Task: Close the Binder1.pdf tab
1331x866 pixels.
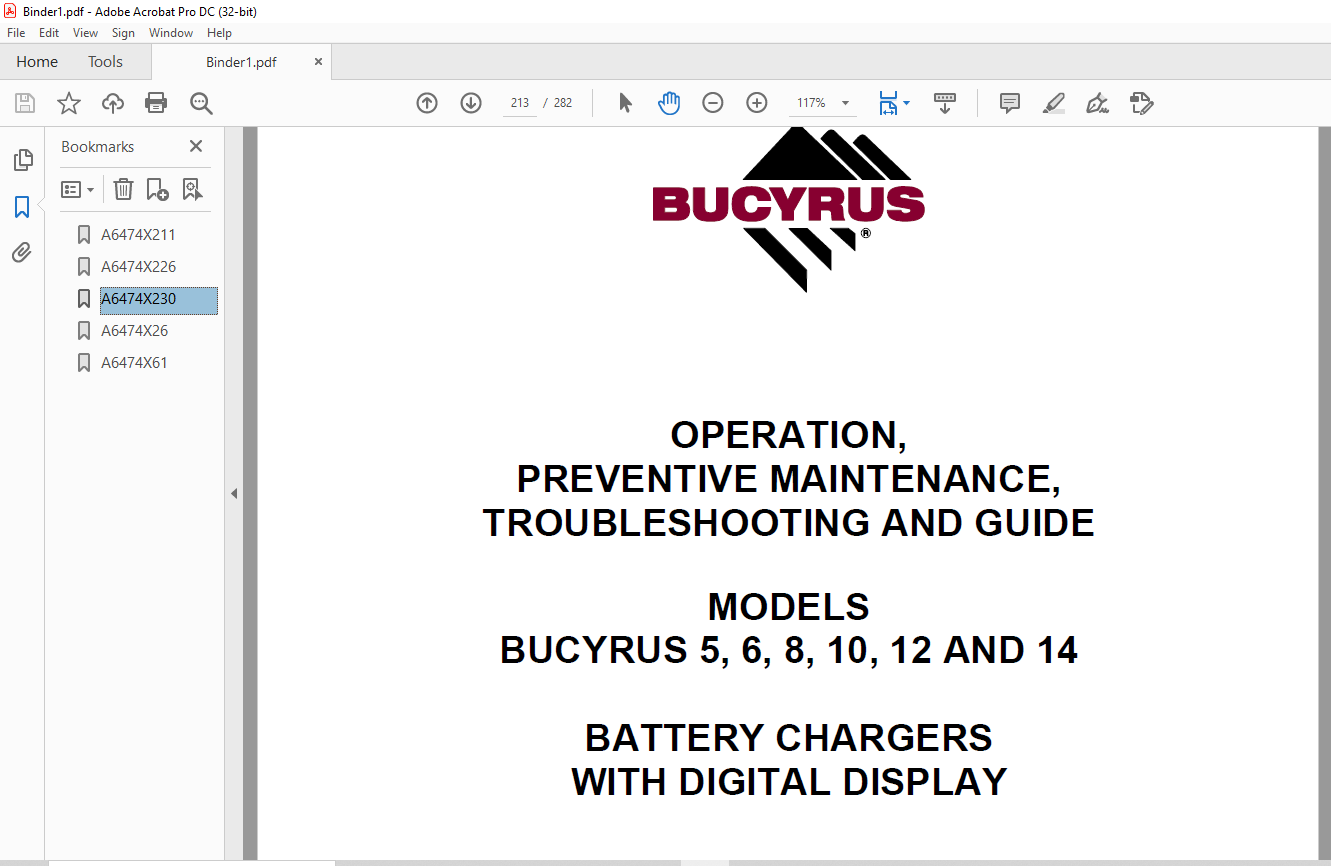Action: (318, 62)
